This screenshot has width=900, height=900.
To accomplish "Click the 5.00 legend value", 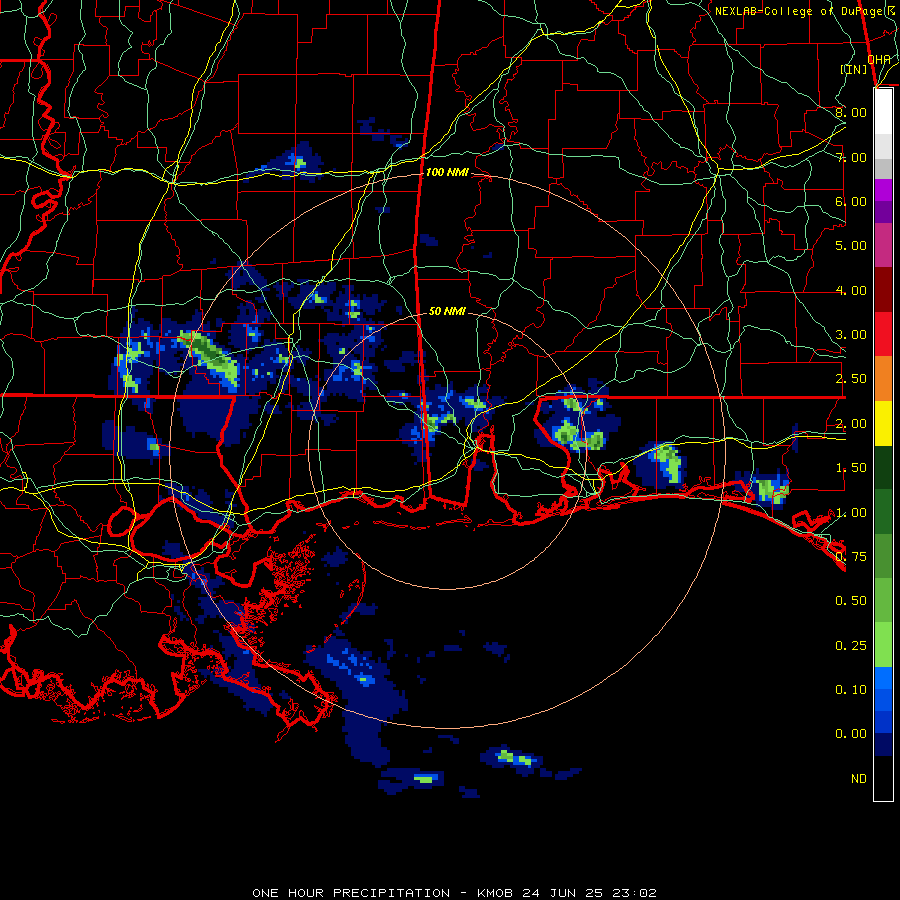I will pyautogui.click(x=851, y=246).
